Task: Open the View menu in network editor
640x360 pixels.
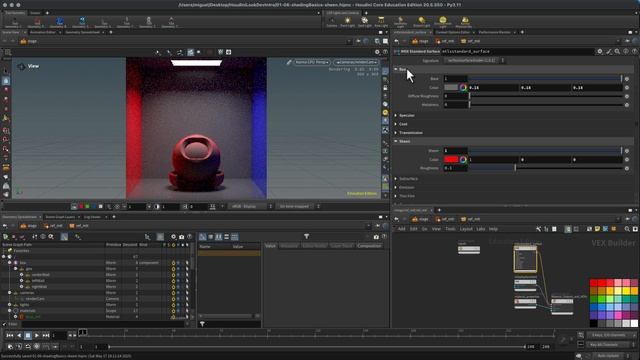Action: click(436, 229)
